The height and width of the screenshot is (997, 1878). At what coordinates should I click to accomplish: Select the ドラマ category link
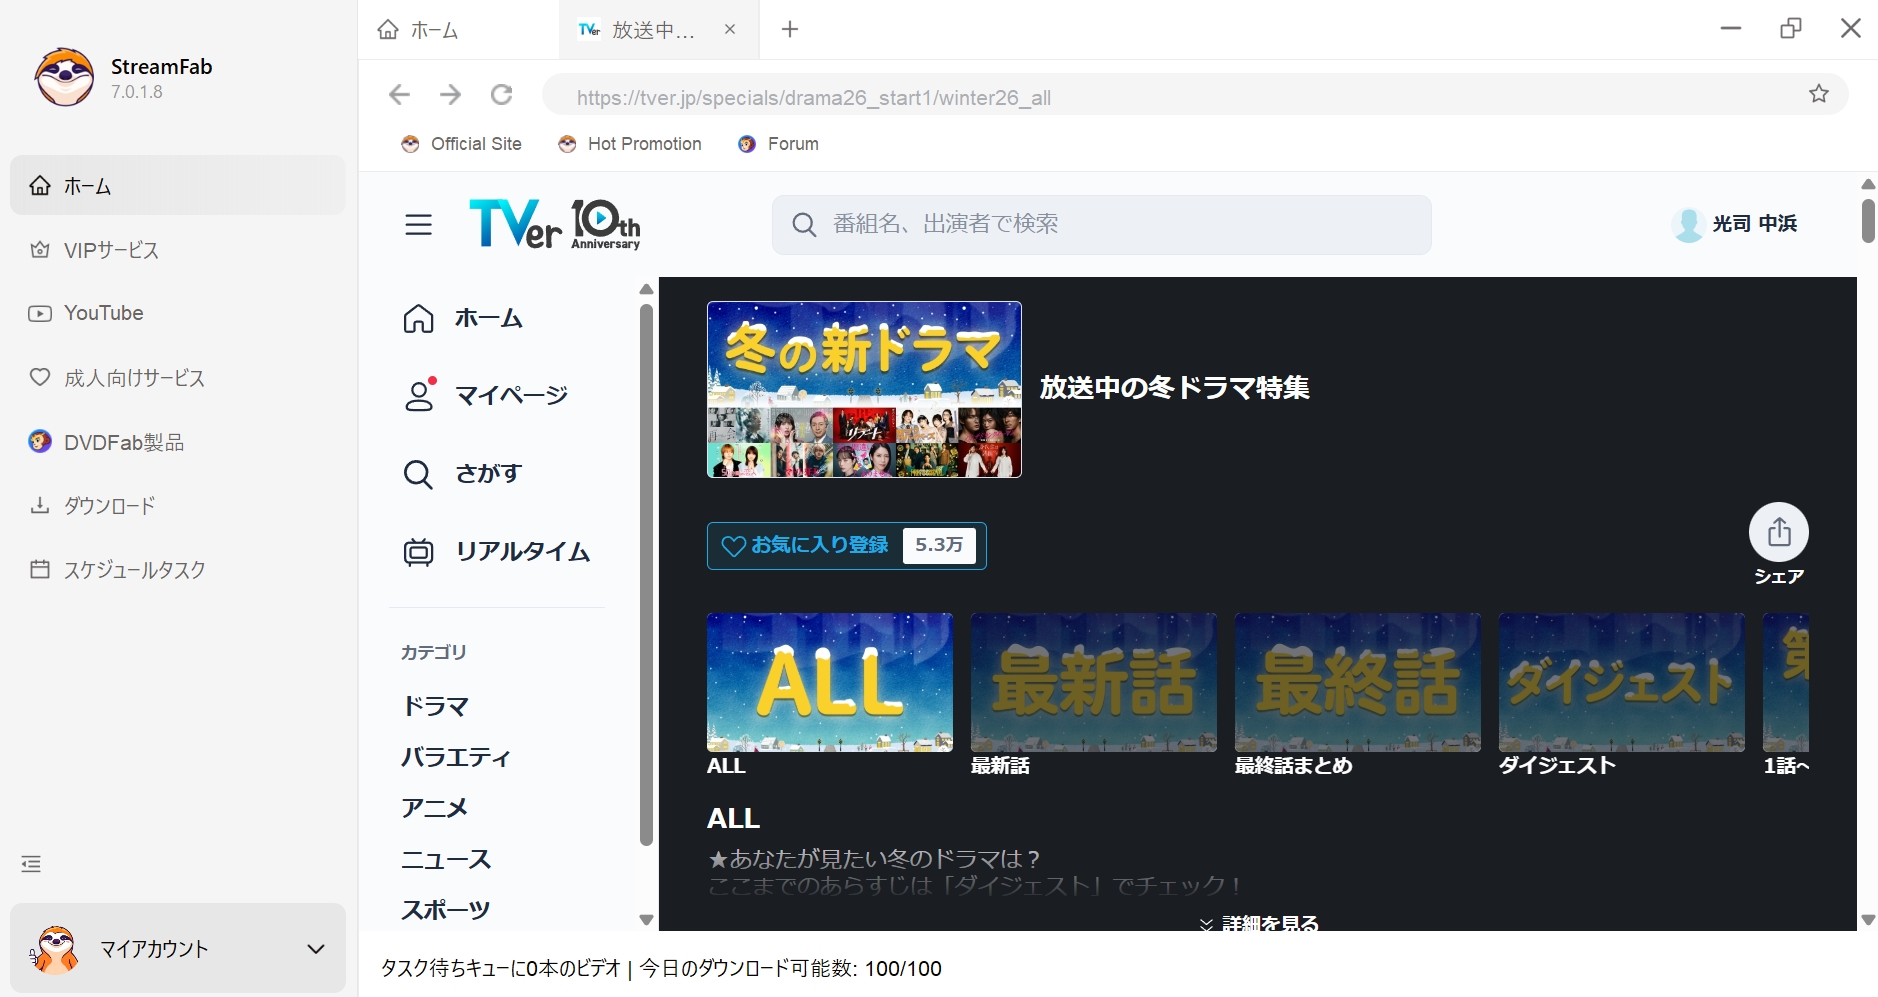[435, 706]
